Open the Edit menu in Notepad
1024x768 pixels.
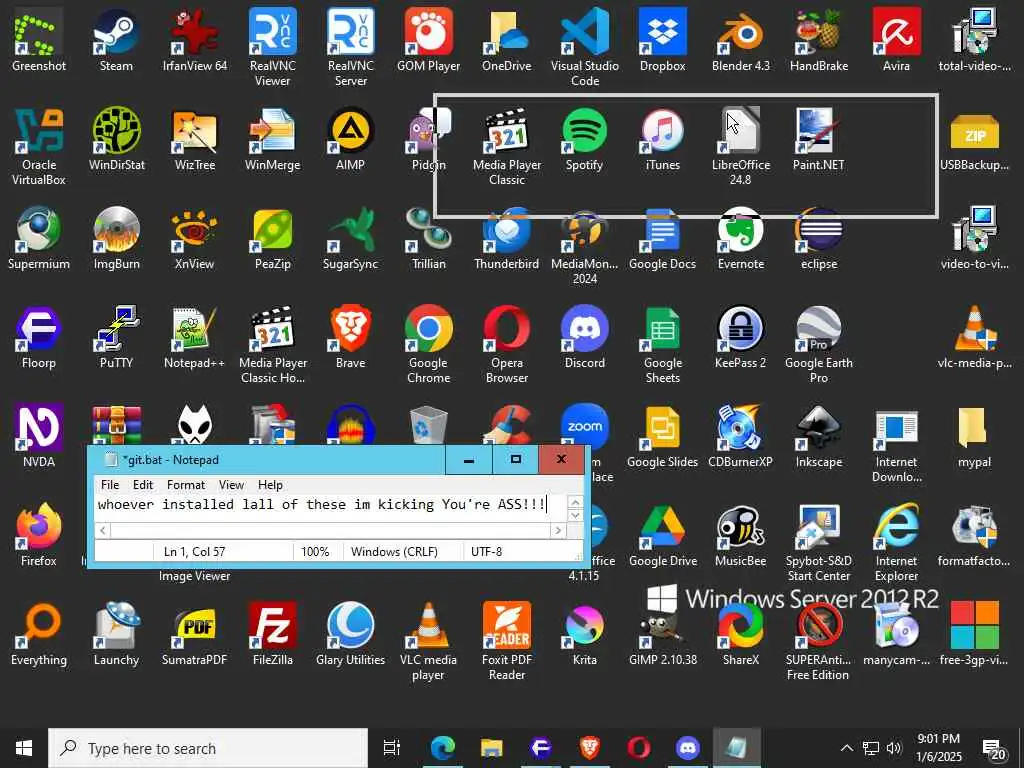pyautogui.click(x=142, y=485)
